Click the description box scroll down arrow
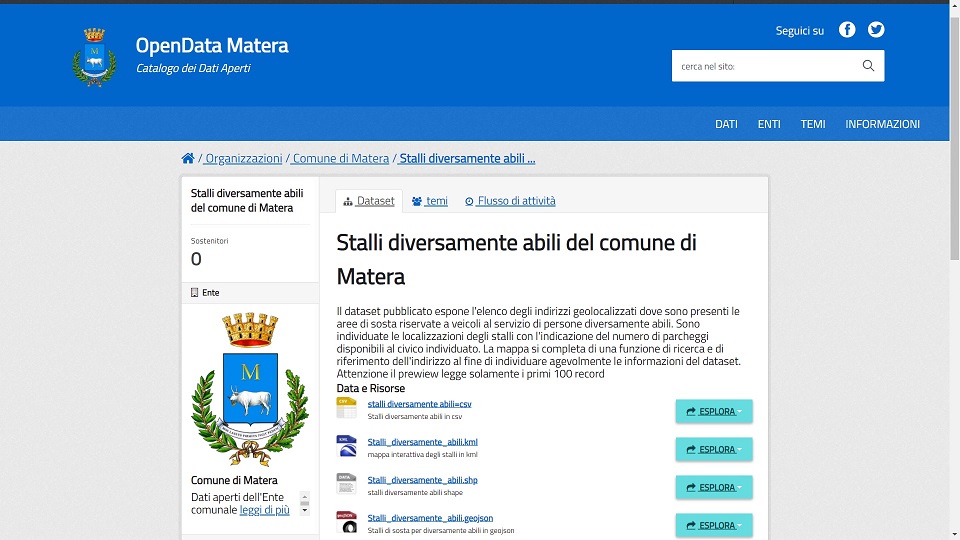Screen dimensions: 960x540 (304, 511)
